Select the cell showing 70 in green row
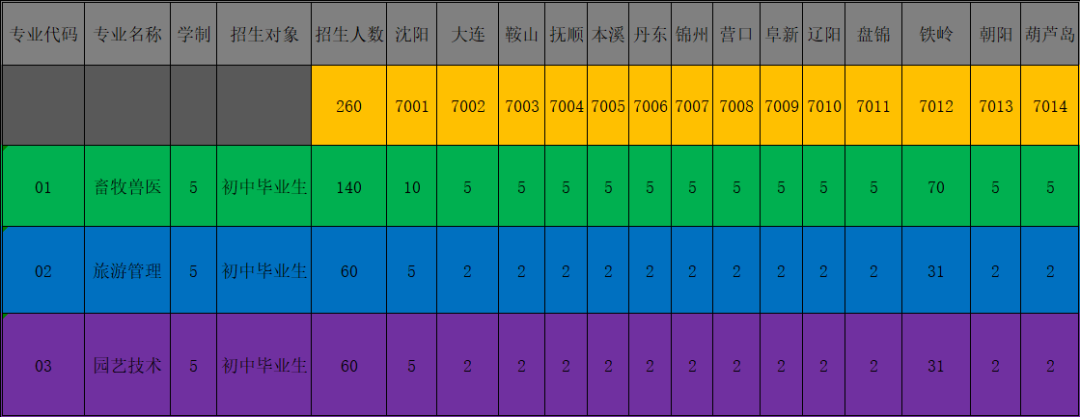Viewport: 1080px width, 417px height. pos(935,187)
